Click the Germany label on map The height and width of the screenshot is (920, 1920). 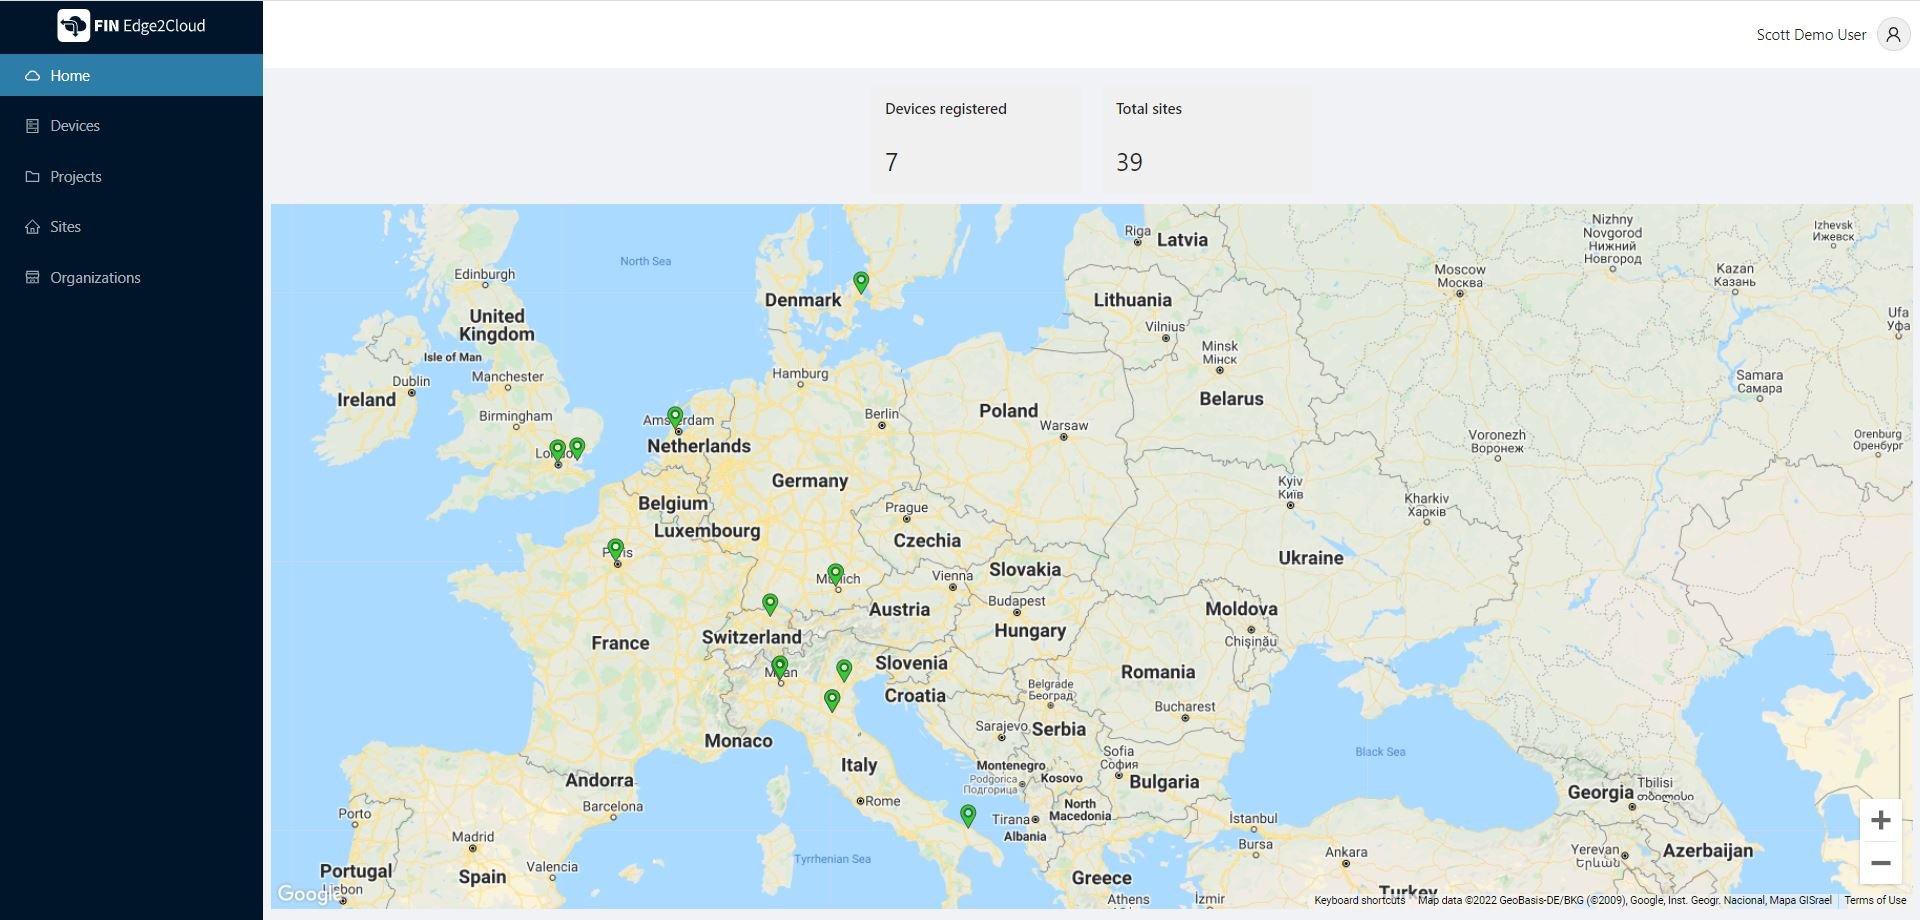pos(809,481)
